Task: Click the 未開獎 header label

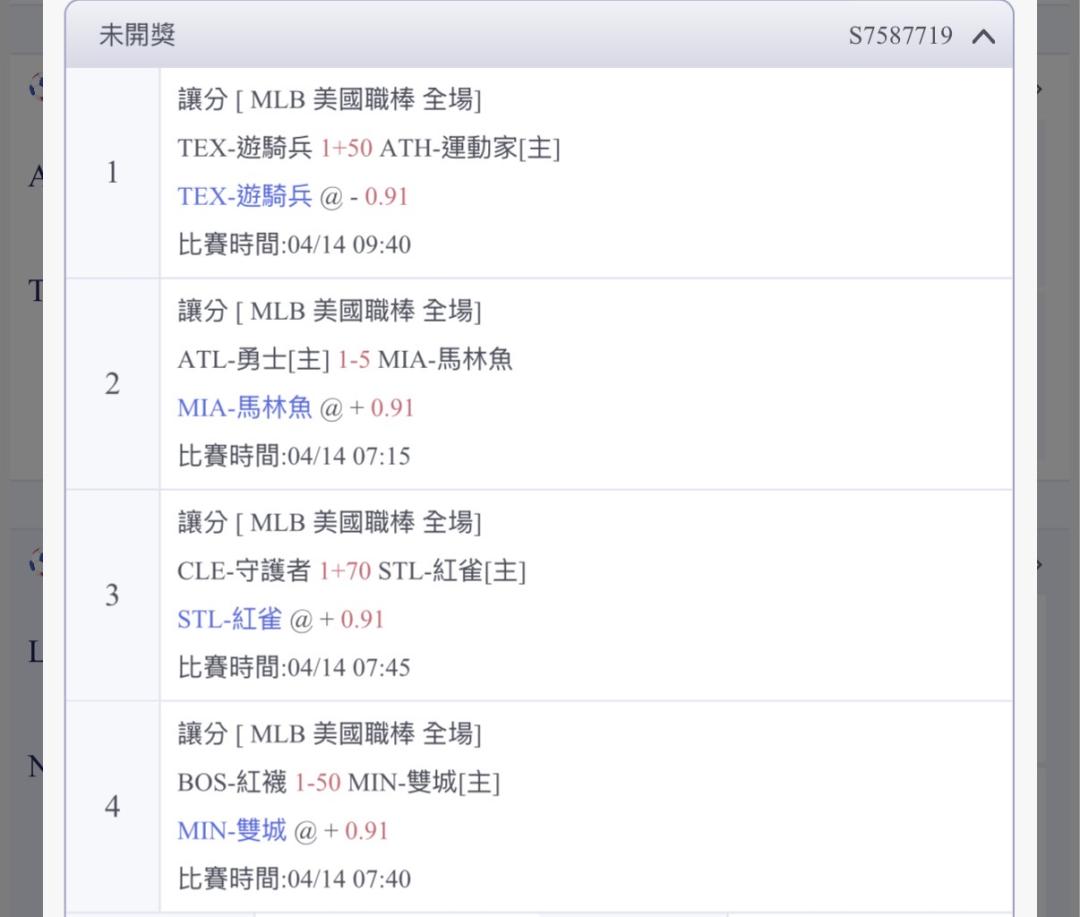Action: point(137,35)
